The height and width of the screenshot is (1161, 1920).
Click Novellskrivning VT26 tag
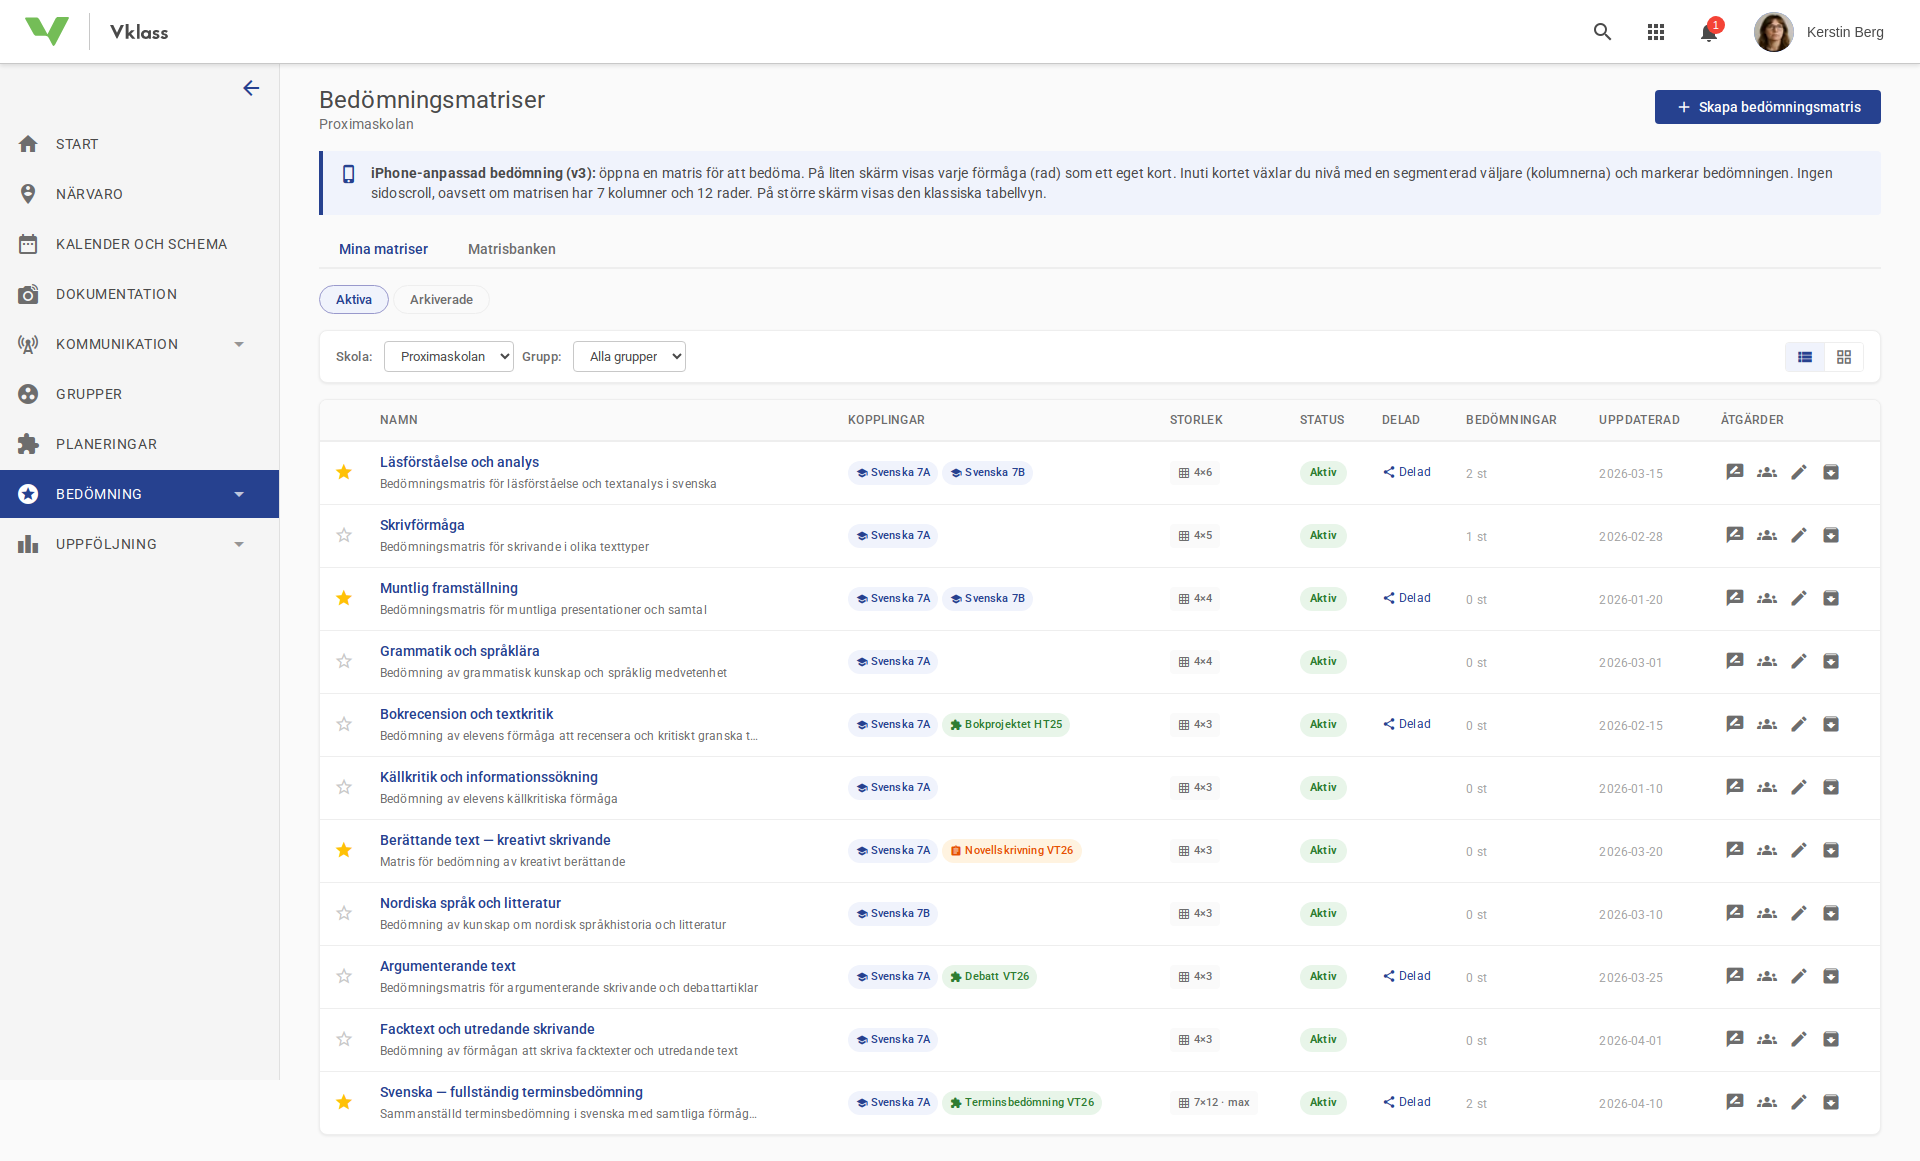point(1011,850)
